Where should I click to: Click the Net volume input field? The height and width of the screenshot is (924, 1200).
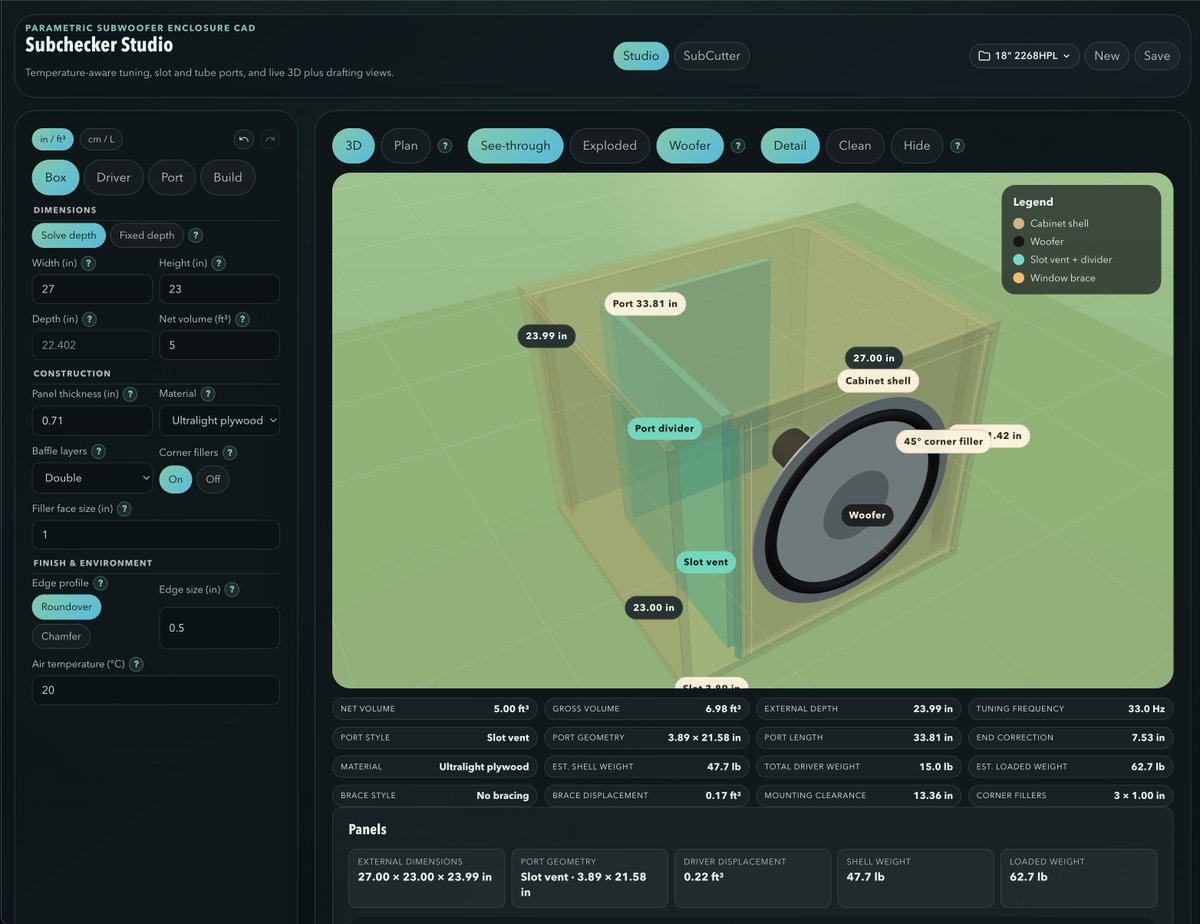tap(219, 346)
